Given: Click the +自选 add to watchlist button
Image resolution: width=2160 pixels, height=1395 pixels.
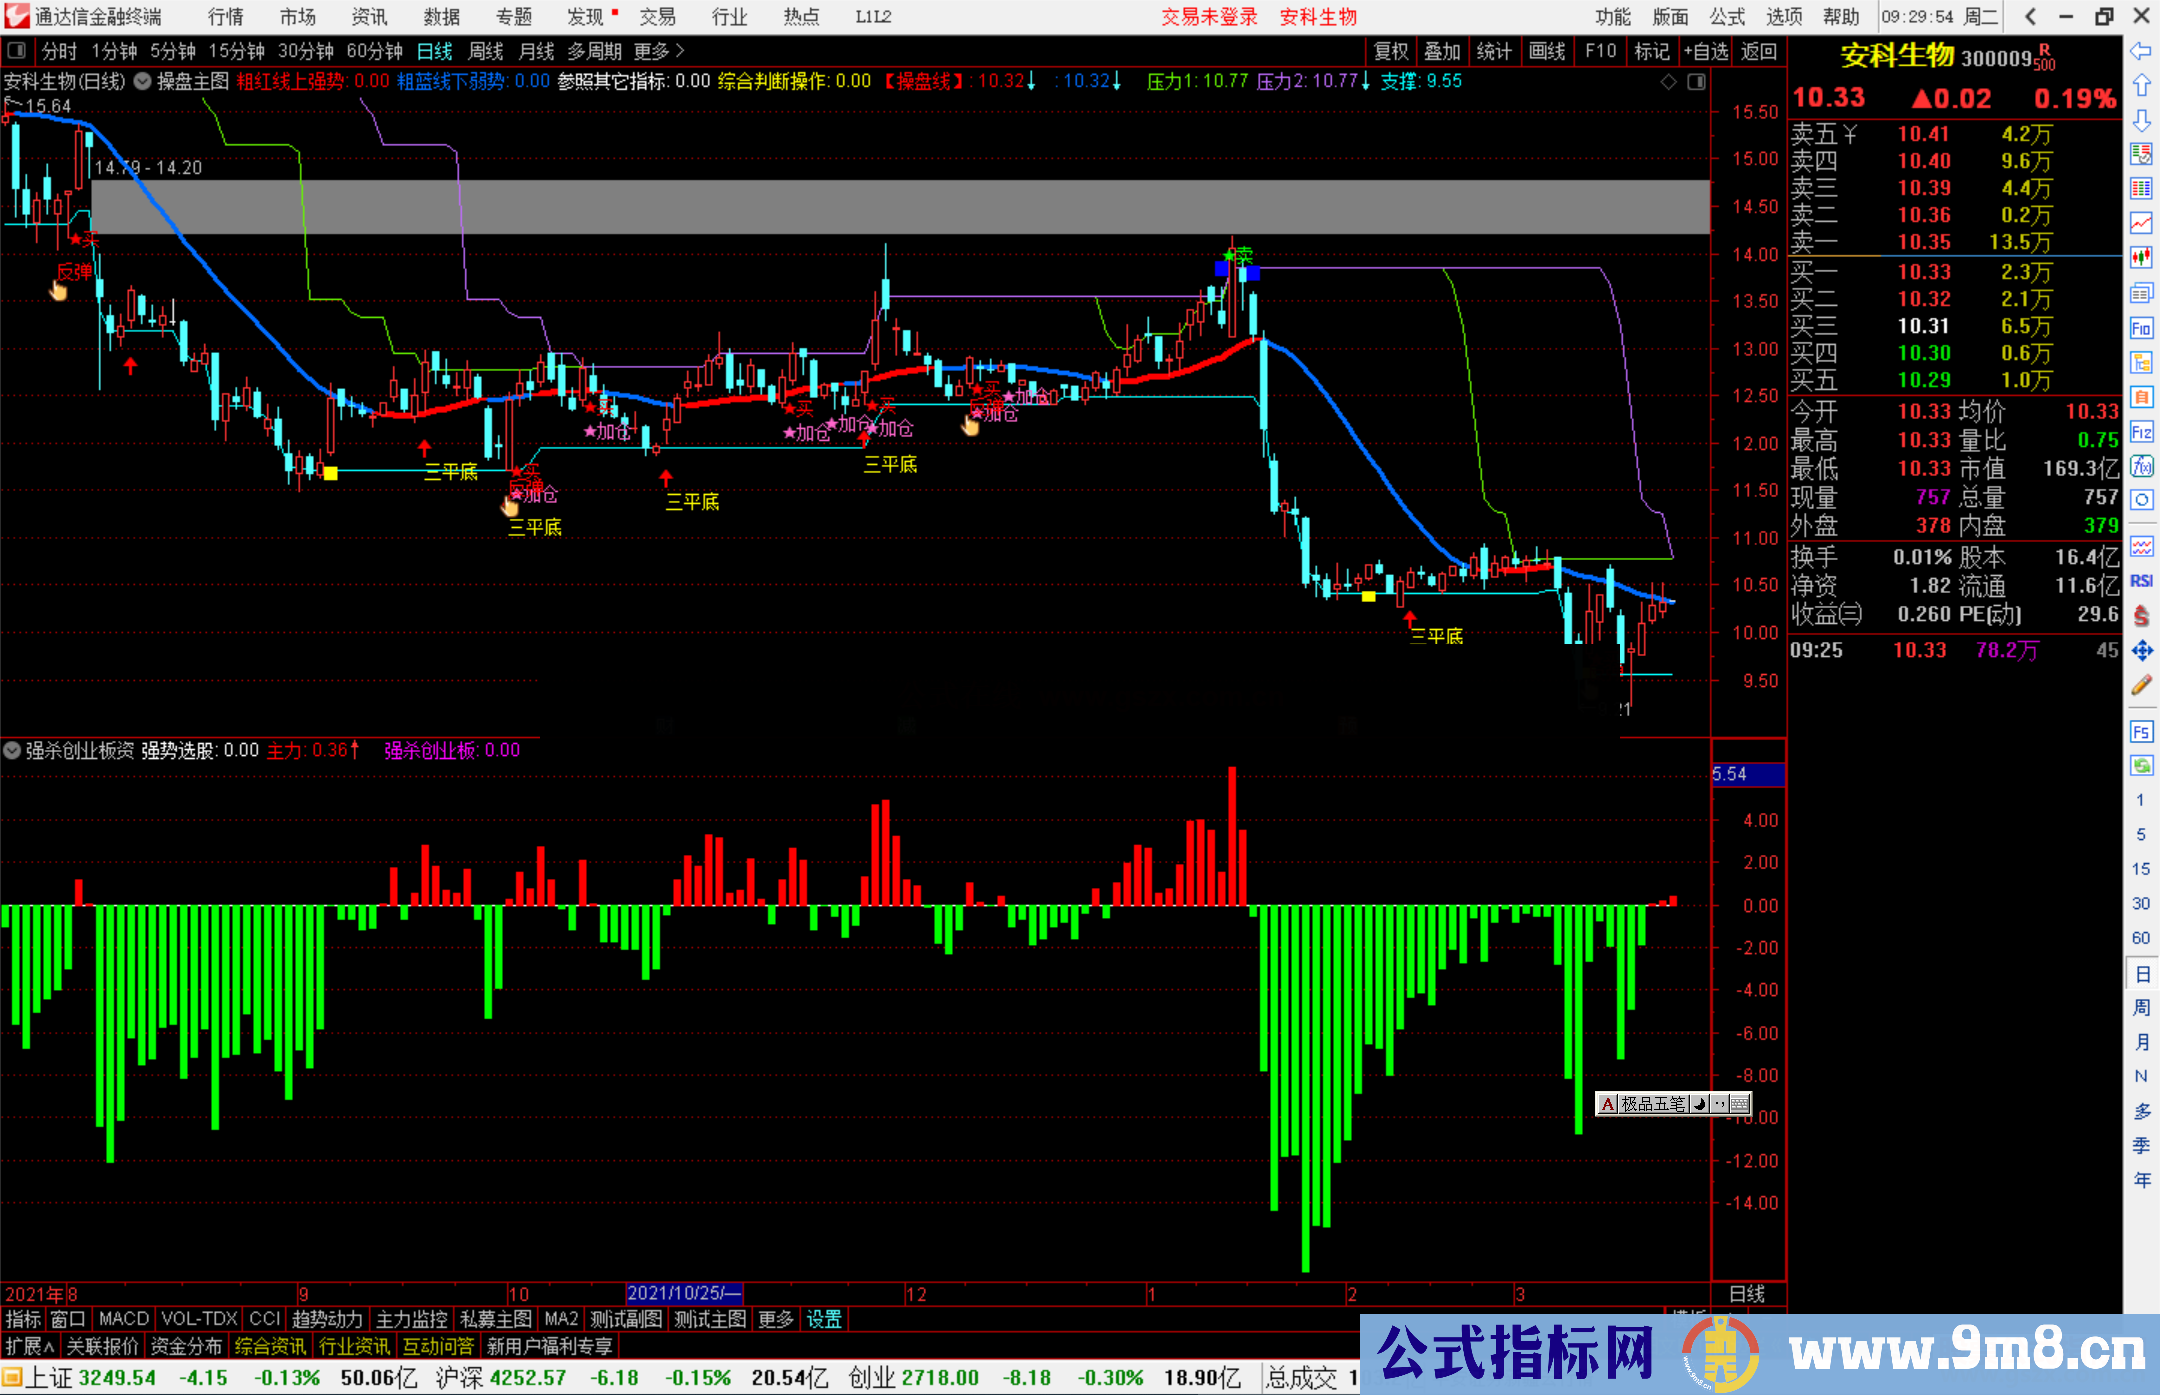Looking at the screenshot, I should 1705,51.
